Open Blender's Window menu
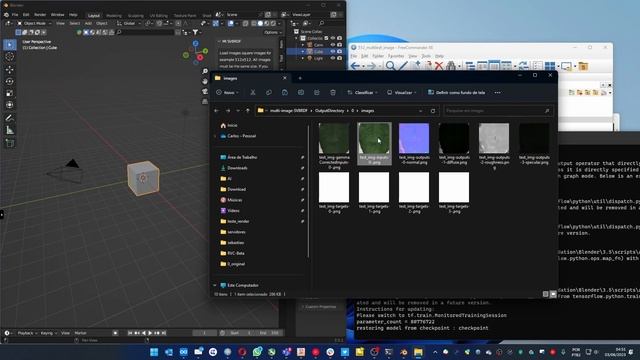 coord(58,14)
